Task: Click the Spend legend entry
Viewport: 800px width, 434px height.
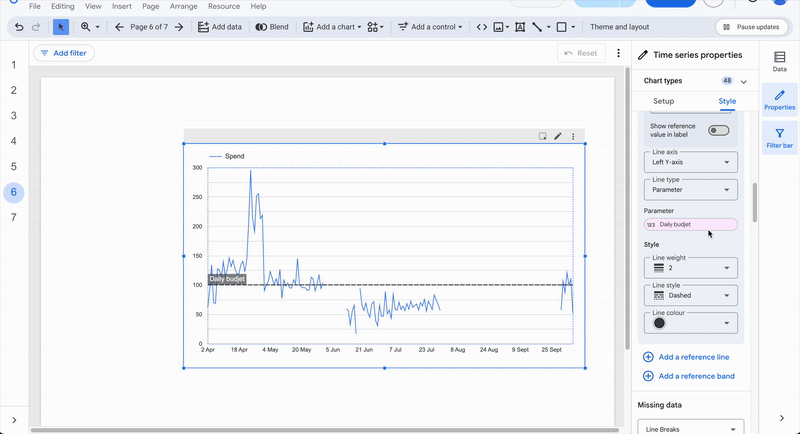Action: pos(228,156)
